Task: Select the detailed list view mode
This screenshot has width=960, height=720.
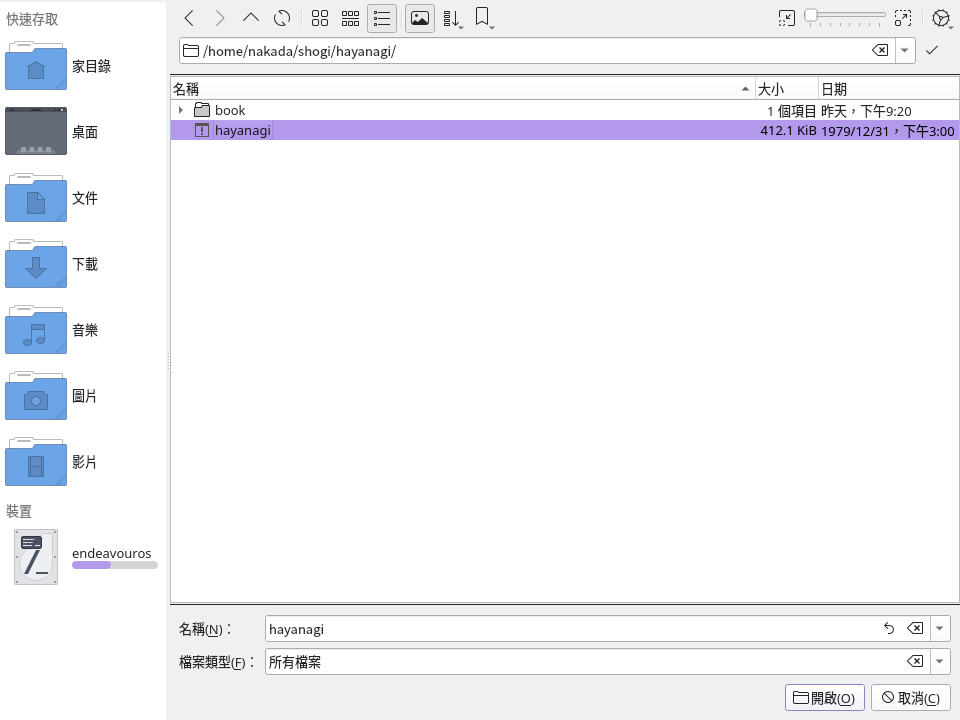Action: (x=381, y=18)
